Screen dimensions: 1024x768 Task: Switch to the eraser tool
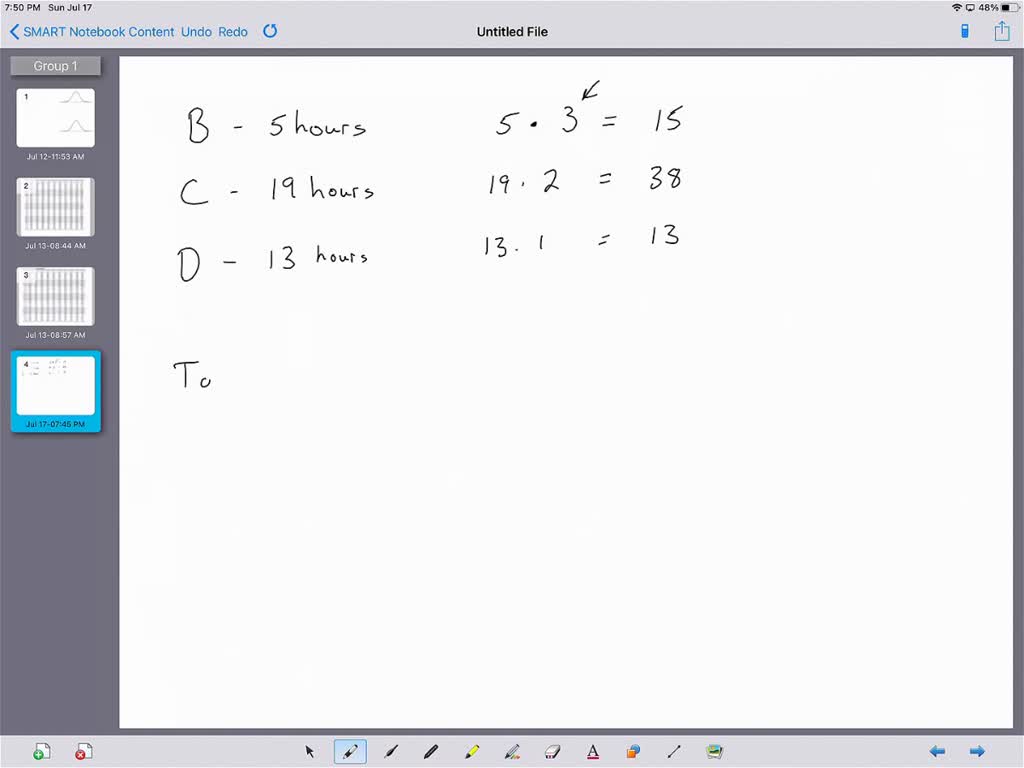click(x=551, y=751)
